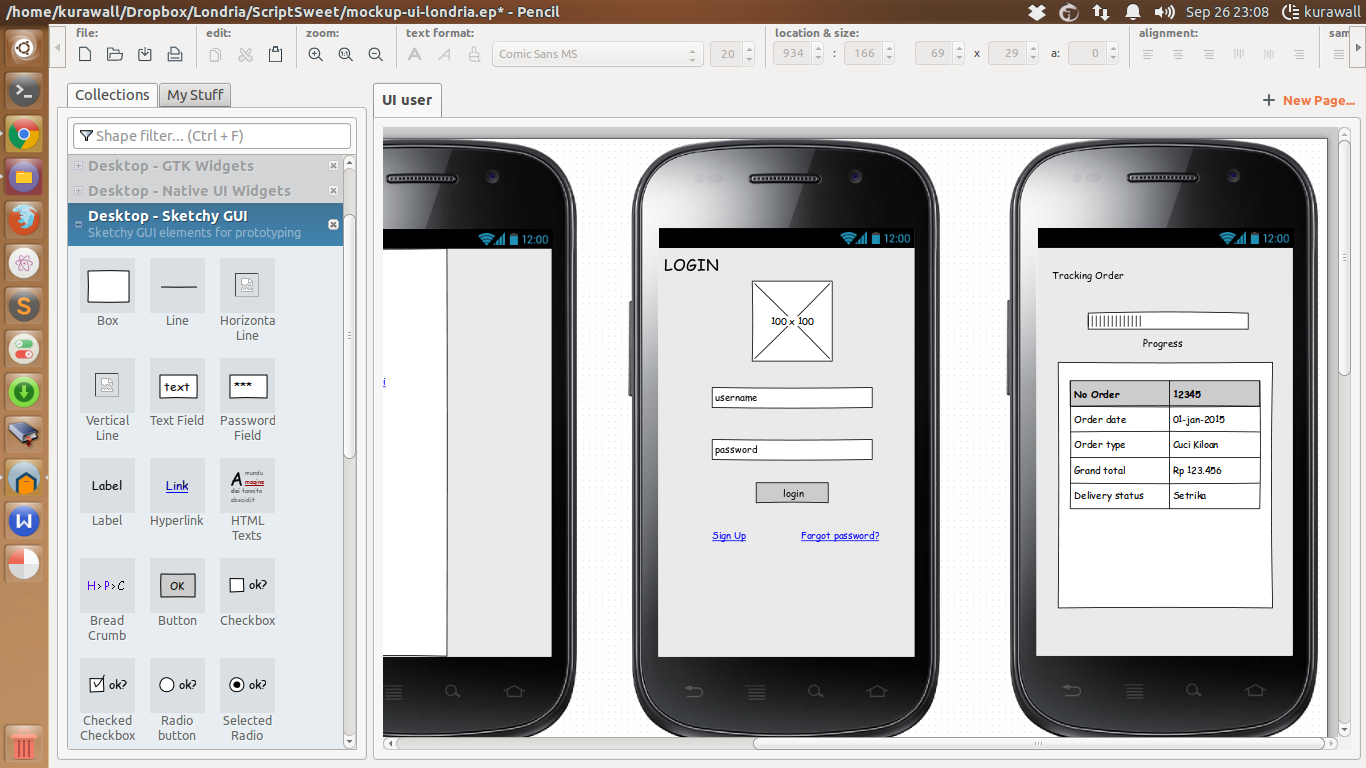
Task: Toggle bold in the text format section
Action: point(414,54)
